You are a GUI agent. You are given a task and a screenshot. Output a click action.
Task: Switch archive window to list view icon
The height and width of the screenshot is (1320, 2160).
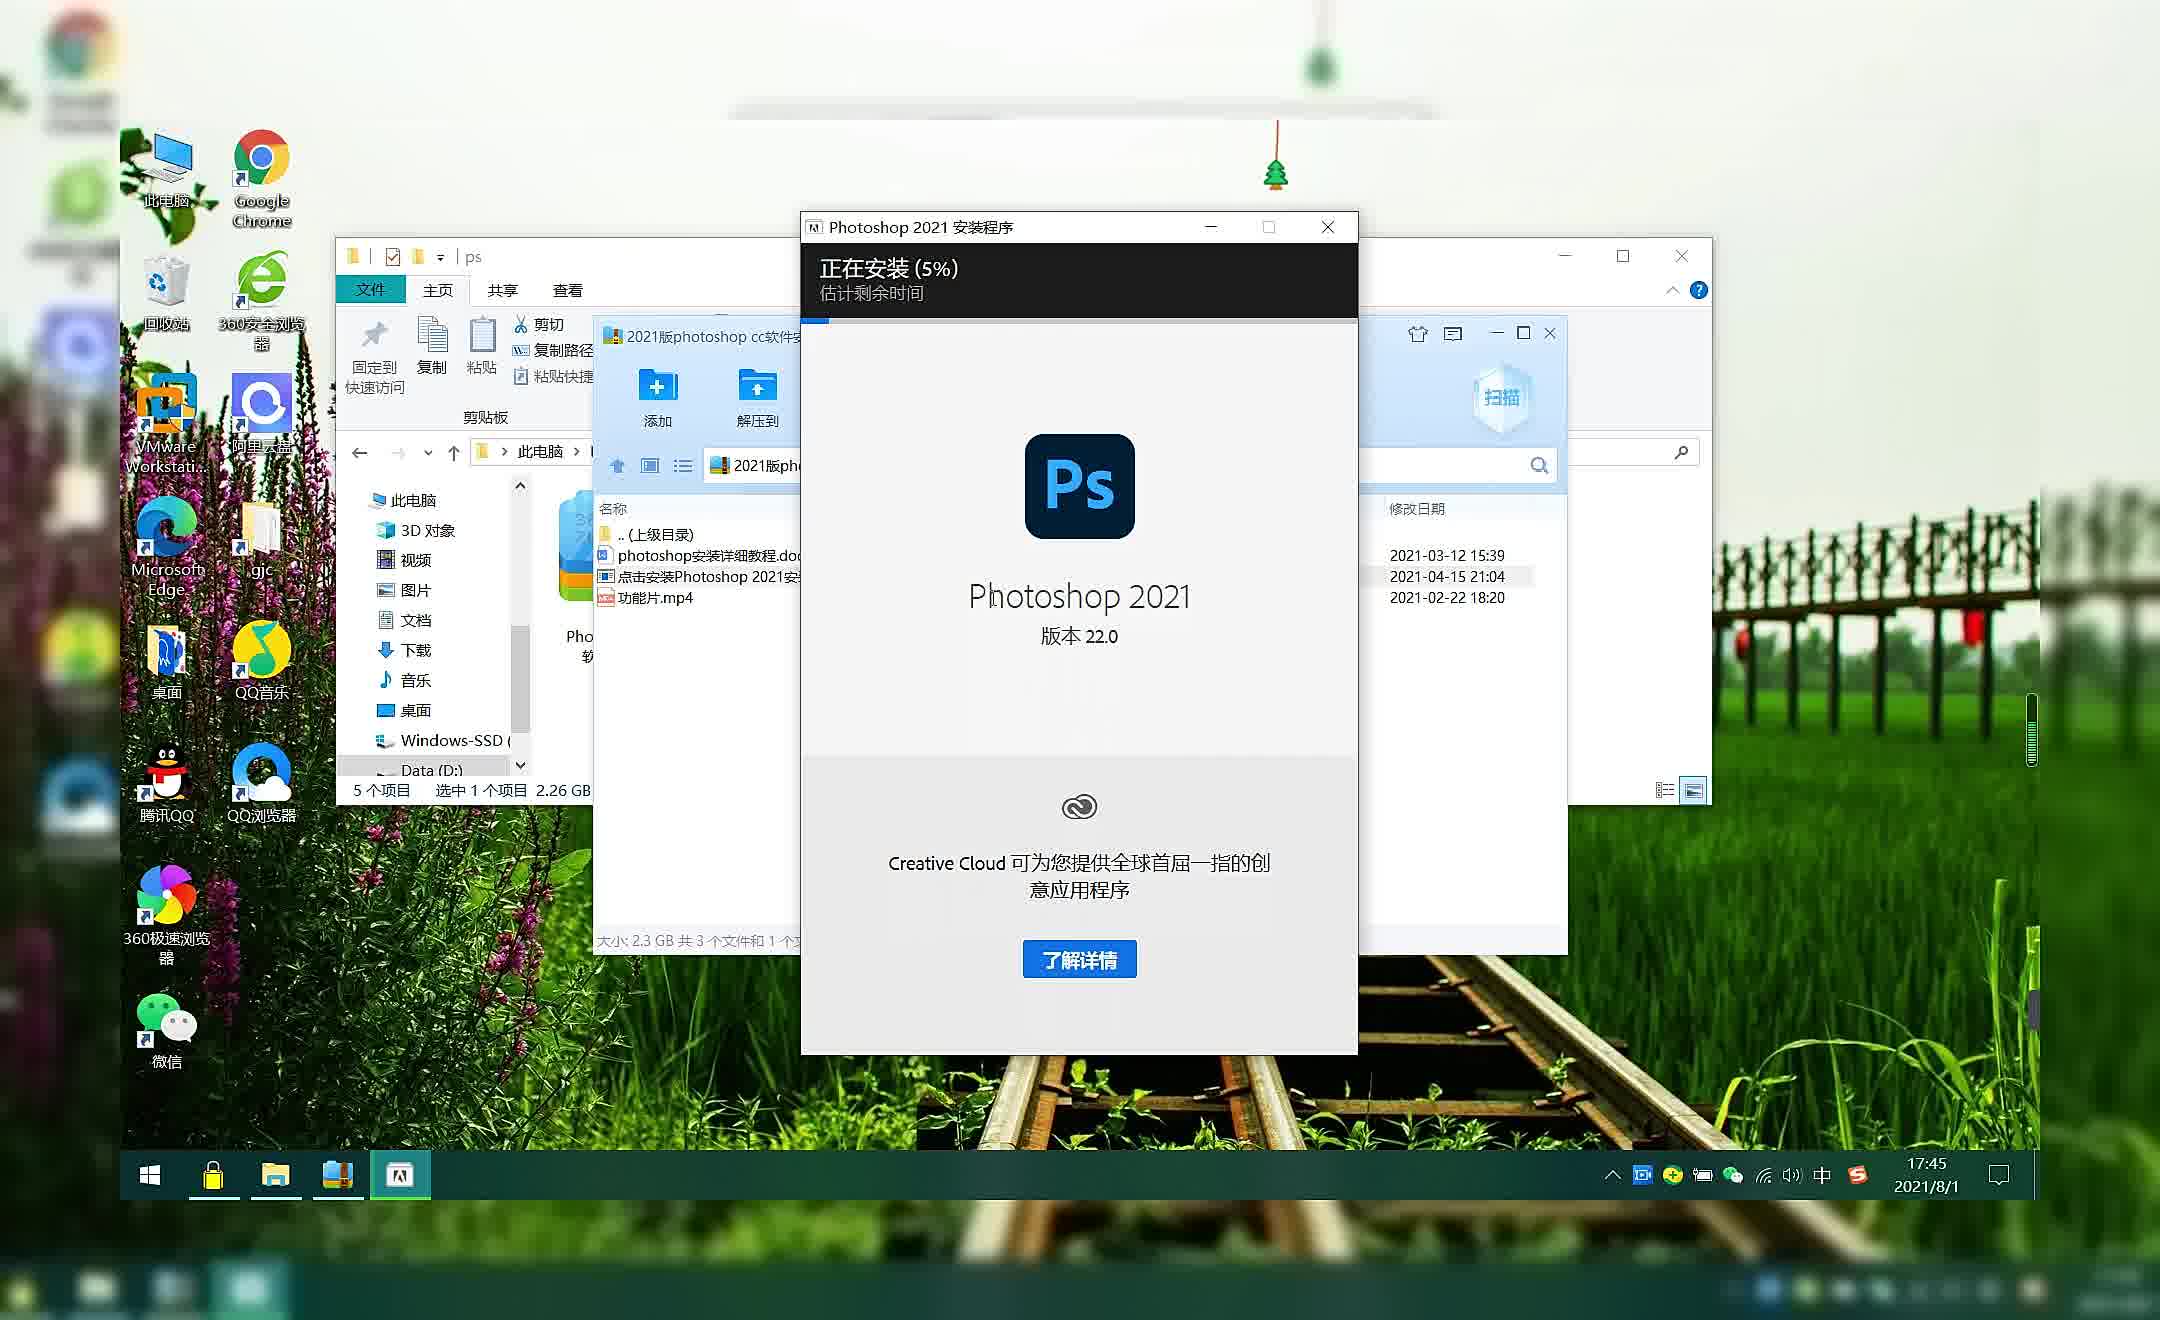[x=683, y=466]
